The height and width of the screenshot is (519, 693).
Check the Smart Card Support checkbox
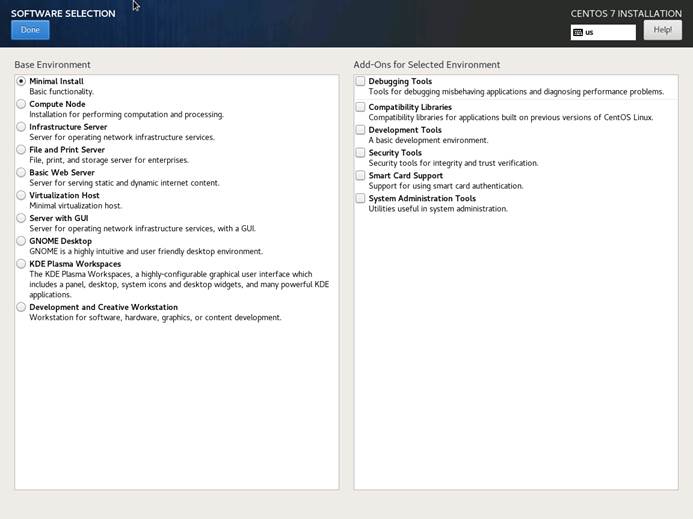(361, 176)
